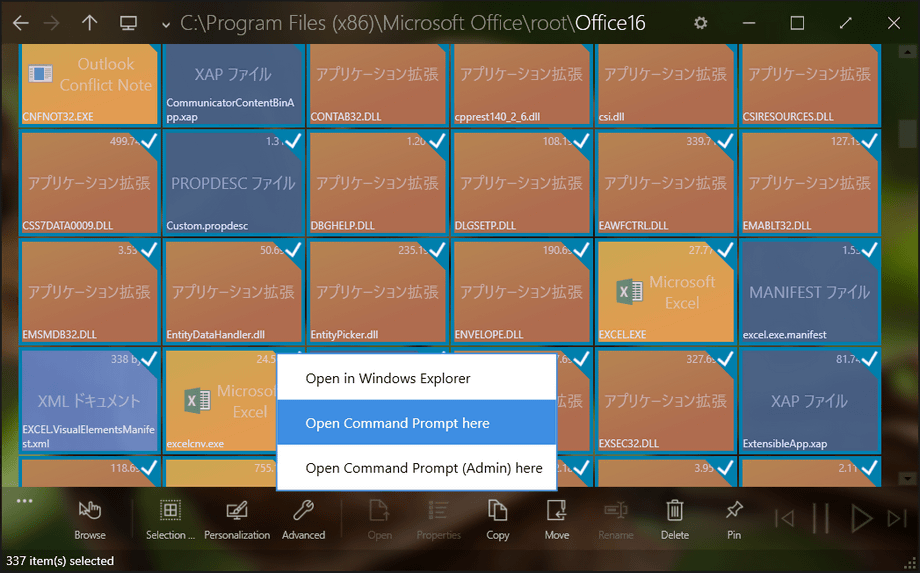Viewport: 920px width, 573px height.
Task: Go back with the left arrow
Action: pos(21,23)
